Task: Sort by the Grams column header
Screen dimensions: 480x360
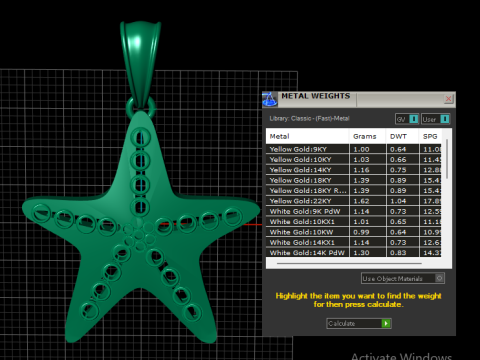Action: (367, 136)
